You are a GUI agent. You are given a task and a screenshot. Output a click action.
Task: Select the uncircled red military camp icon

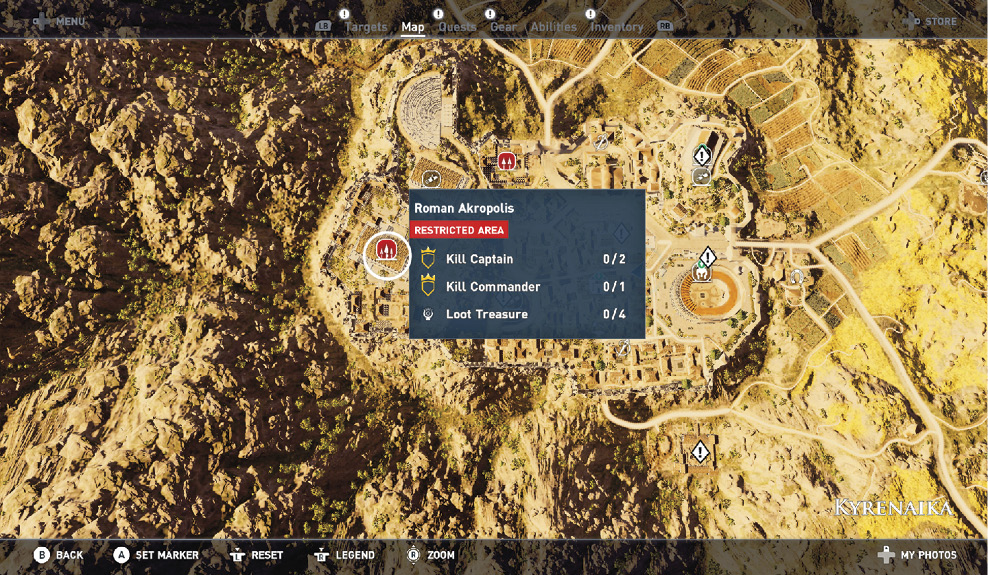507,161
